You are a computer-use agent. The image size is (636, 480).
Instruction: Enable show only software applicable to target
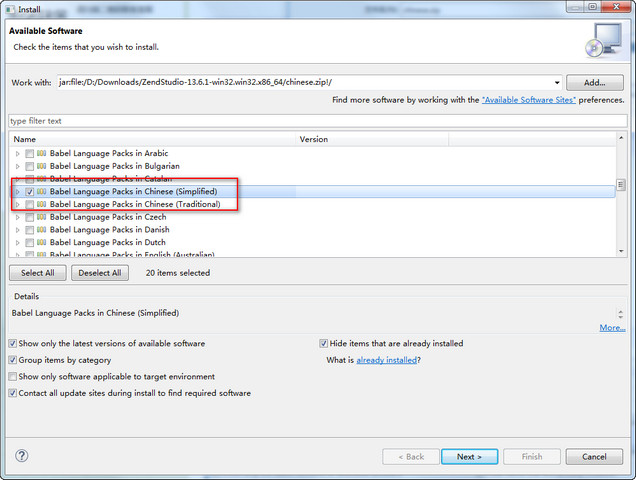click(12, 377)
